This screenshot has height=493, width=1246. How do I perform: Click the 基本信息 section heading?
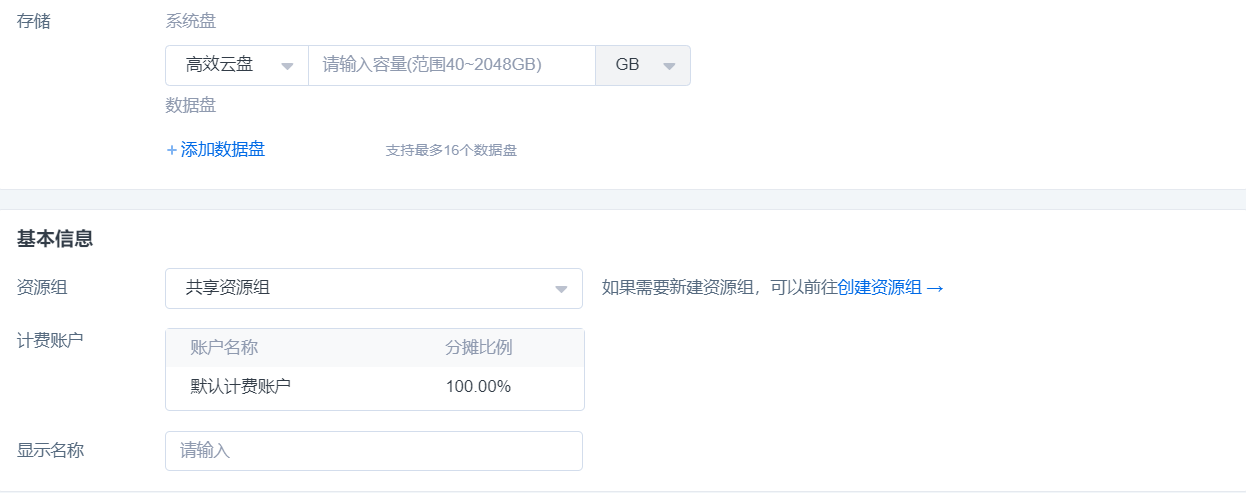(x=55, y=239)
